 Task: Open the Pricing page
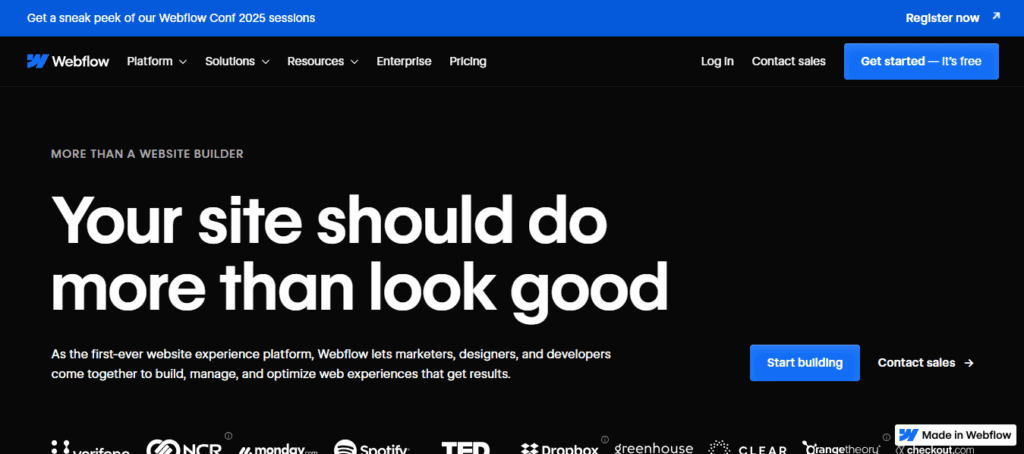pyautogui.click(x=468, y=61)
